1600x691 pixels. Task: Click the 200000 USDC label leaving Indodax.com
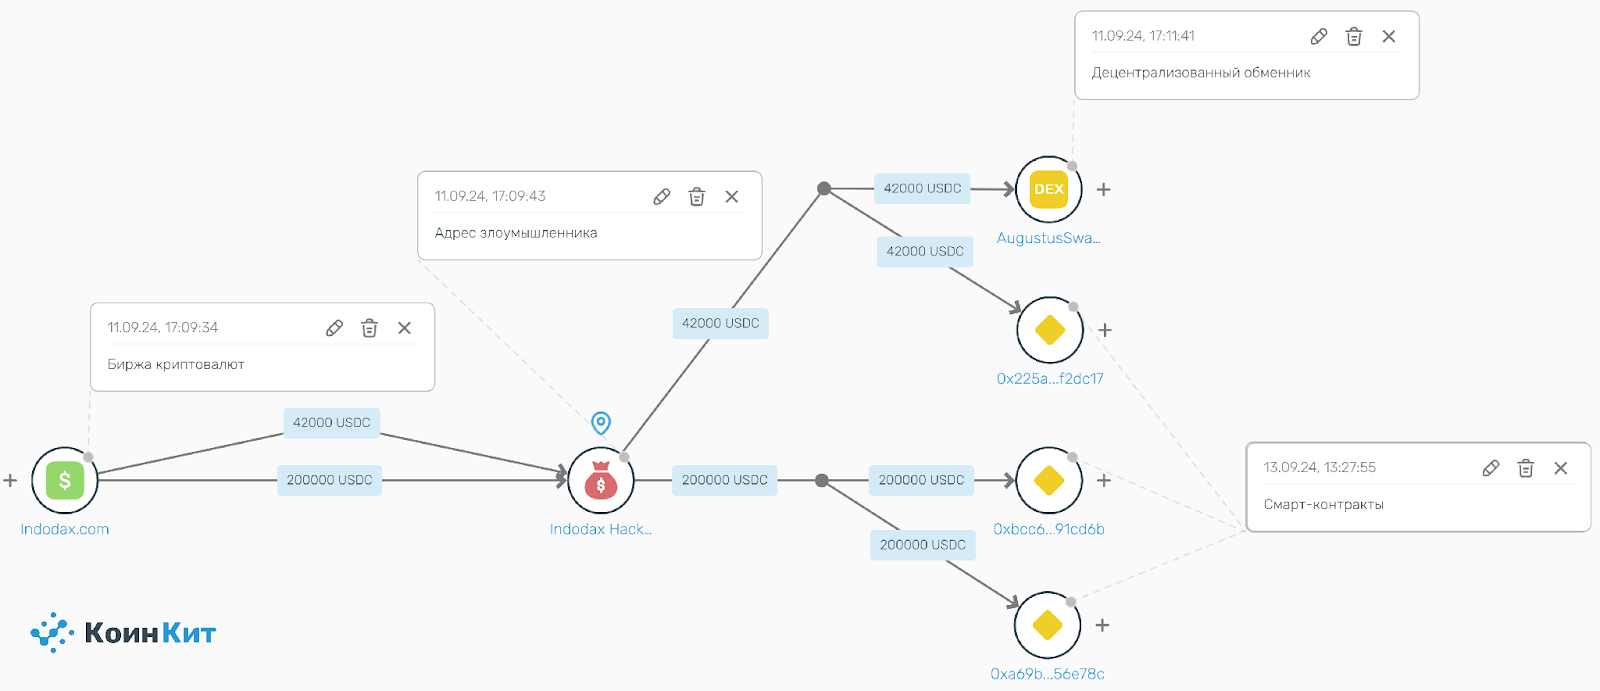[329, 480]
